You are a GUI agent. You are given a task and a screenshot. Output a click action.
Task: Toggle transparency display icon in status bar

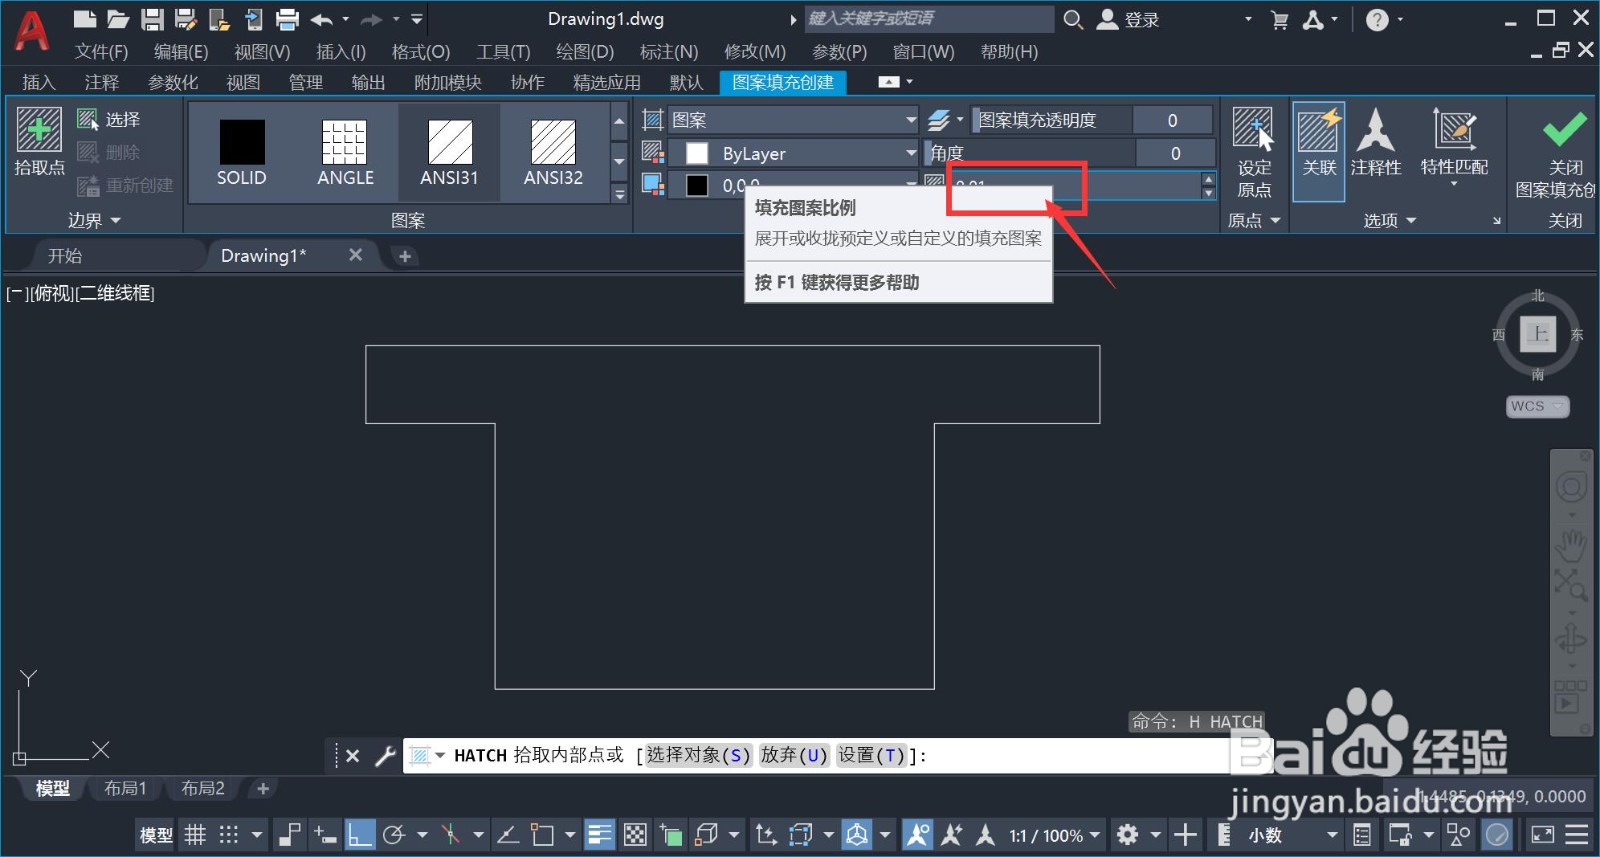(x=635, y=834)
